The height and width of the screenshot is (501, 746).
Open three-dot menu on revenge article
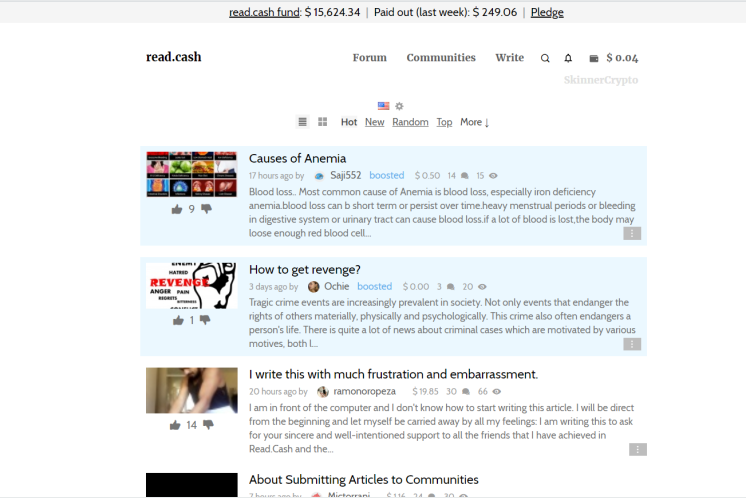point(632,344)
